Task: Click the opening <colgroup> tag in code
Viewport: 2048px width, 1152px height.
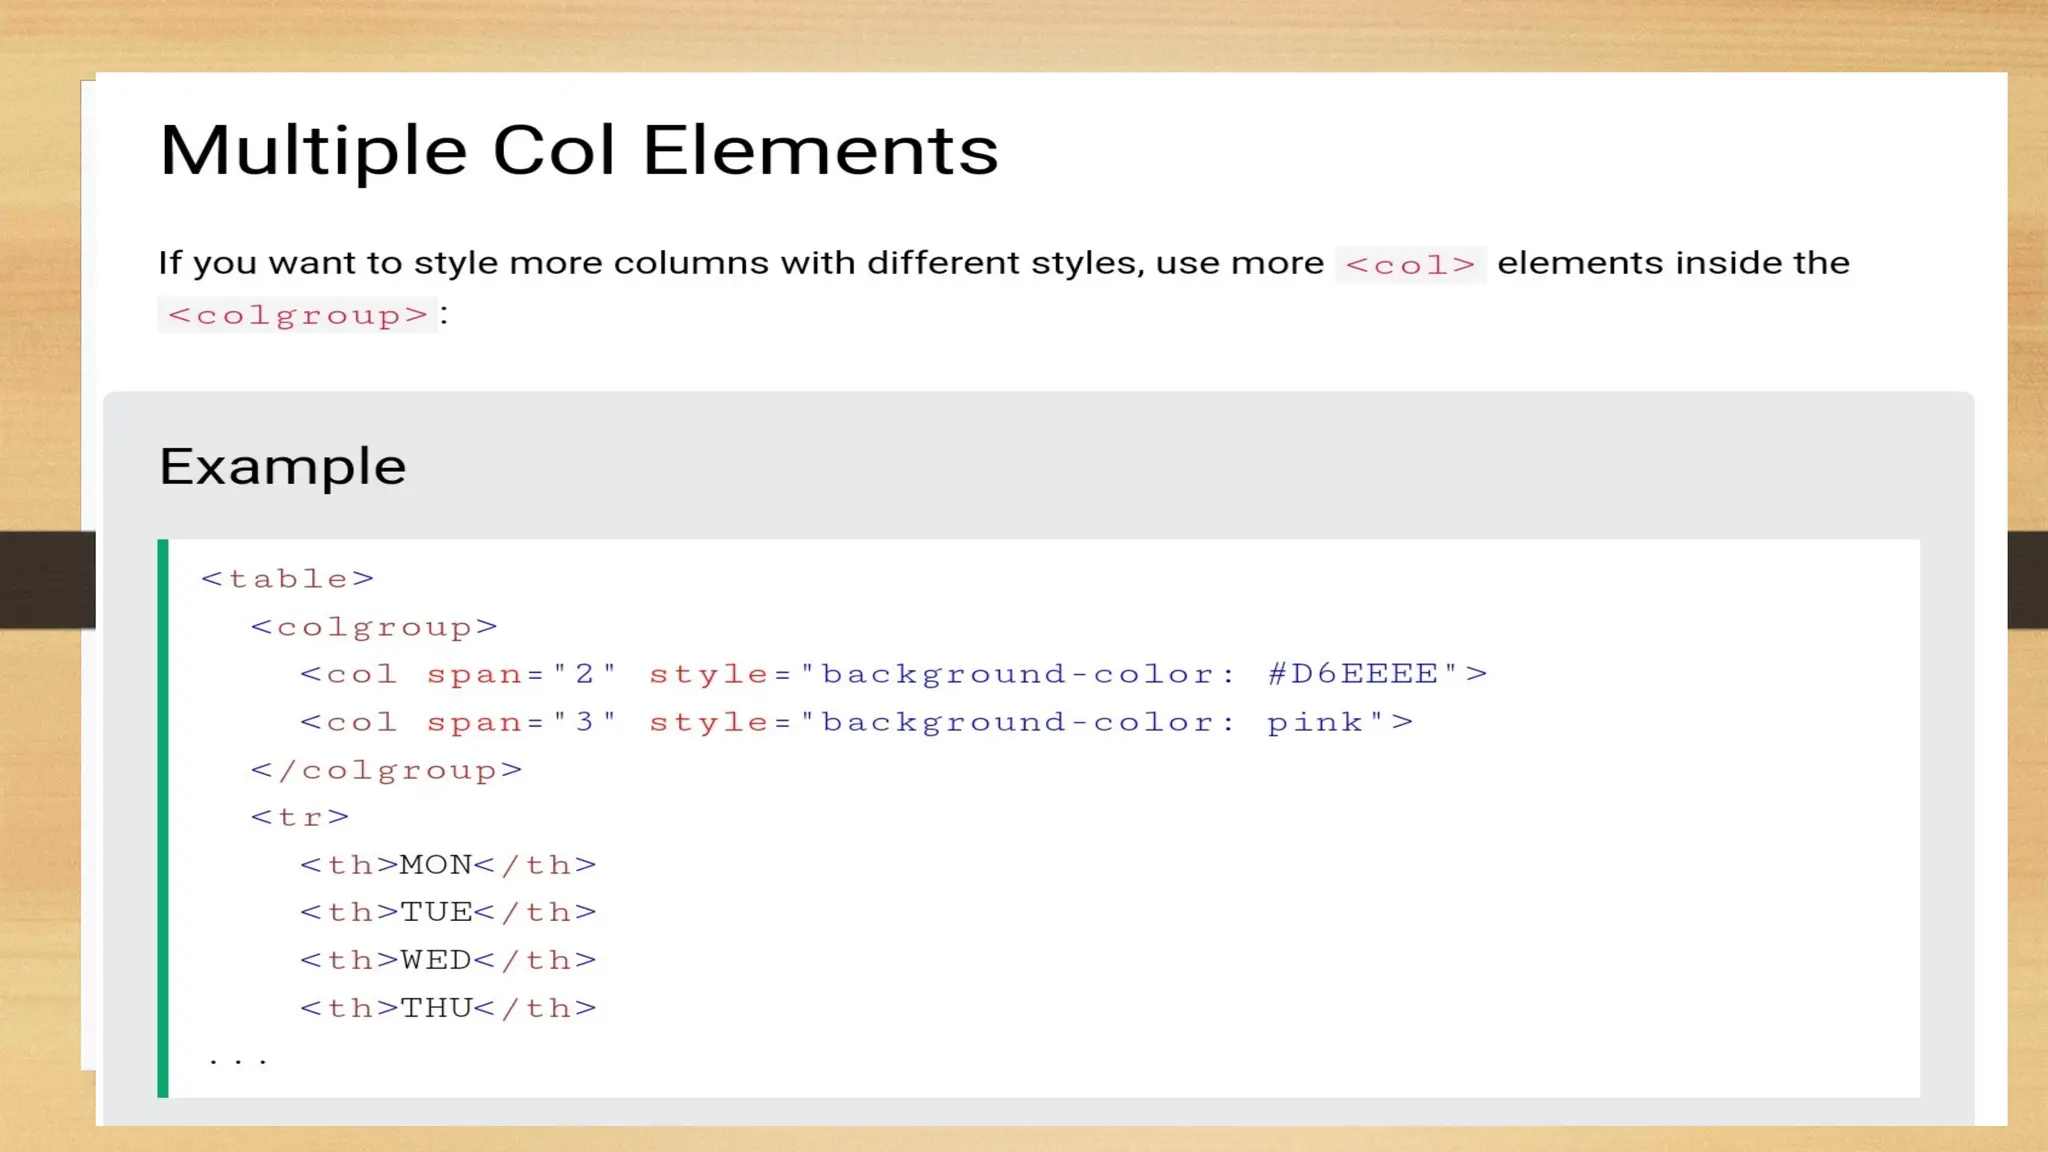Action: [373, 627]
